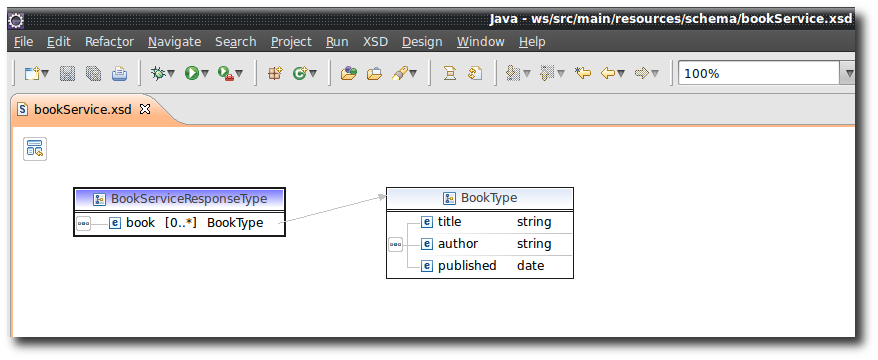878x360 pixels.
Task: Click the New Java Package icon
Action: pos(275,73)
